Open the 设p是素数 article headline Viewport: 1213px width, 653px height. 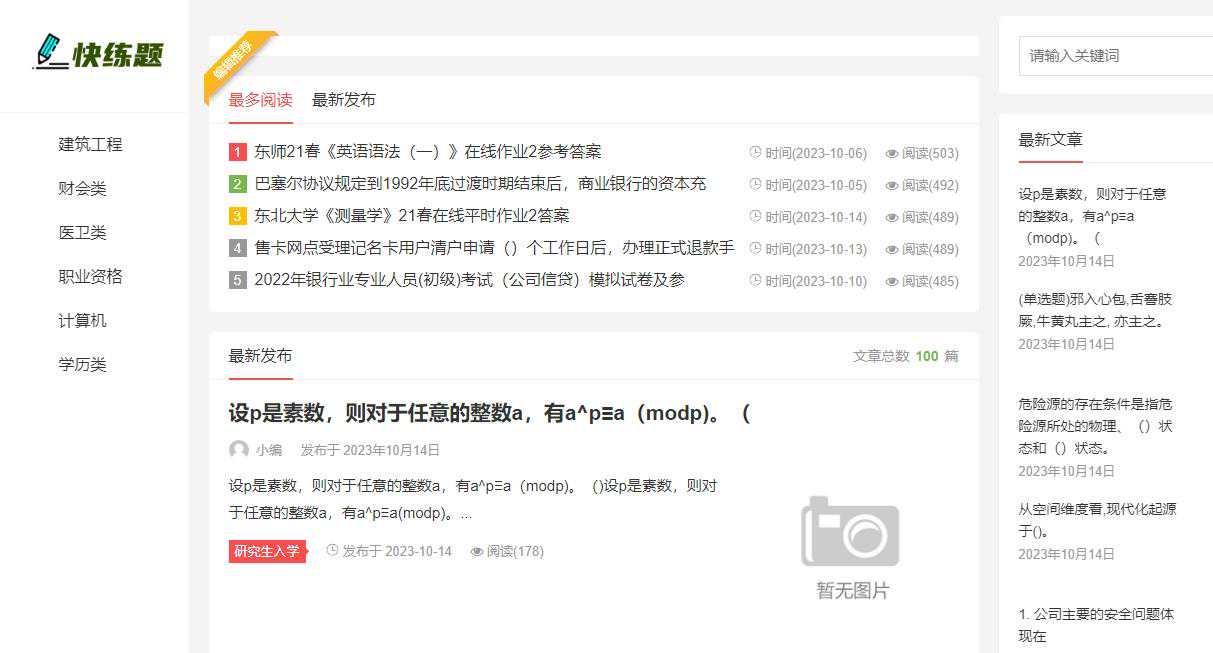tap(487, 413)
